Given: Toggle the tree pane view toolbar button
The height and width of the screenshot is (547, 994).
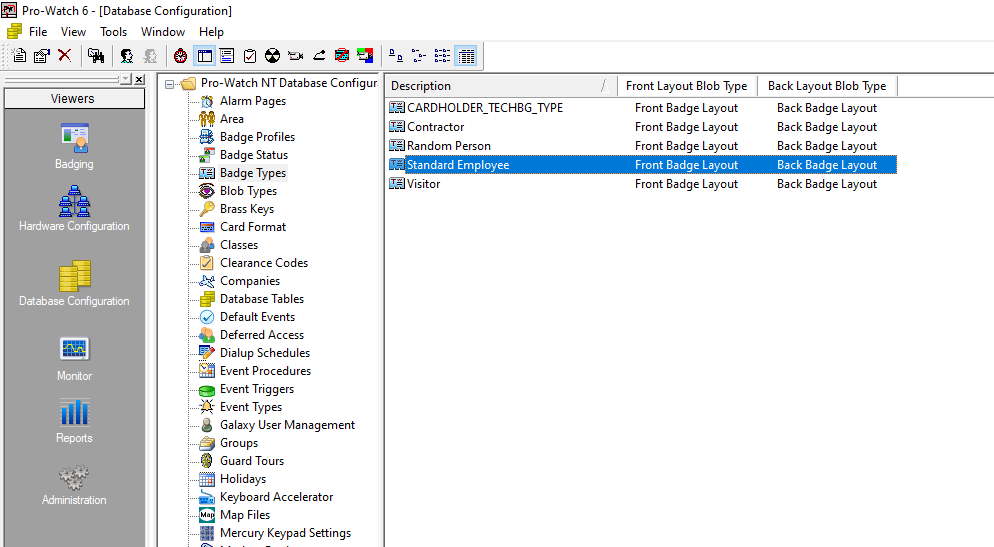Looking at the screenshot, I should tap(205, 56).
